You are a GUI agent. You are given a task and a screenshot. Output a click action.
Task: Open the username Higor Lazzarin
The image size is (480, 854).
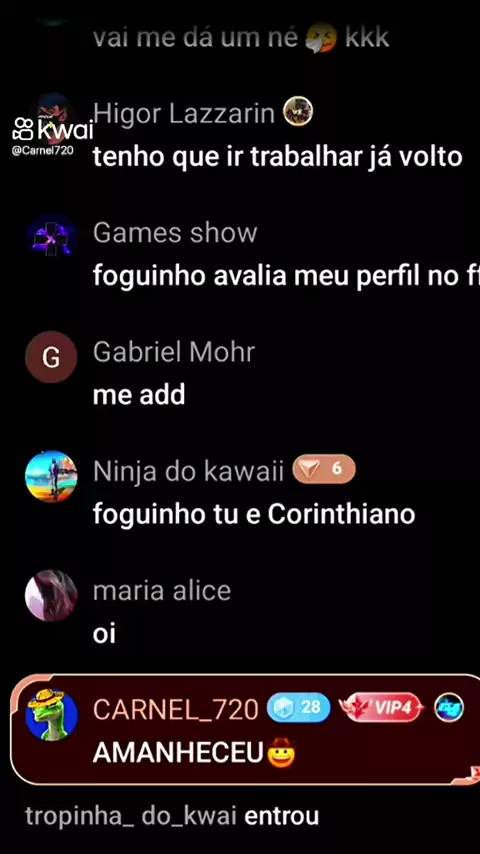(x=184, y=114)
